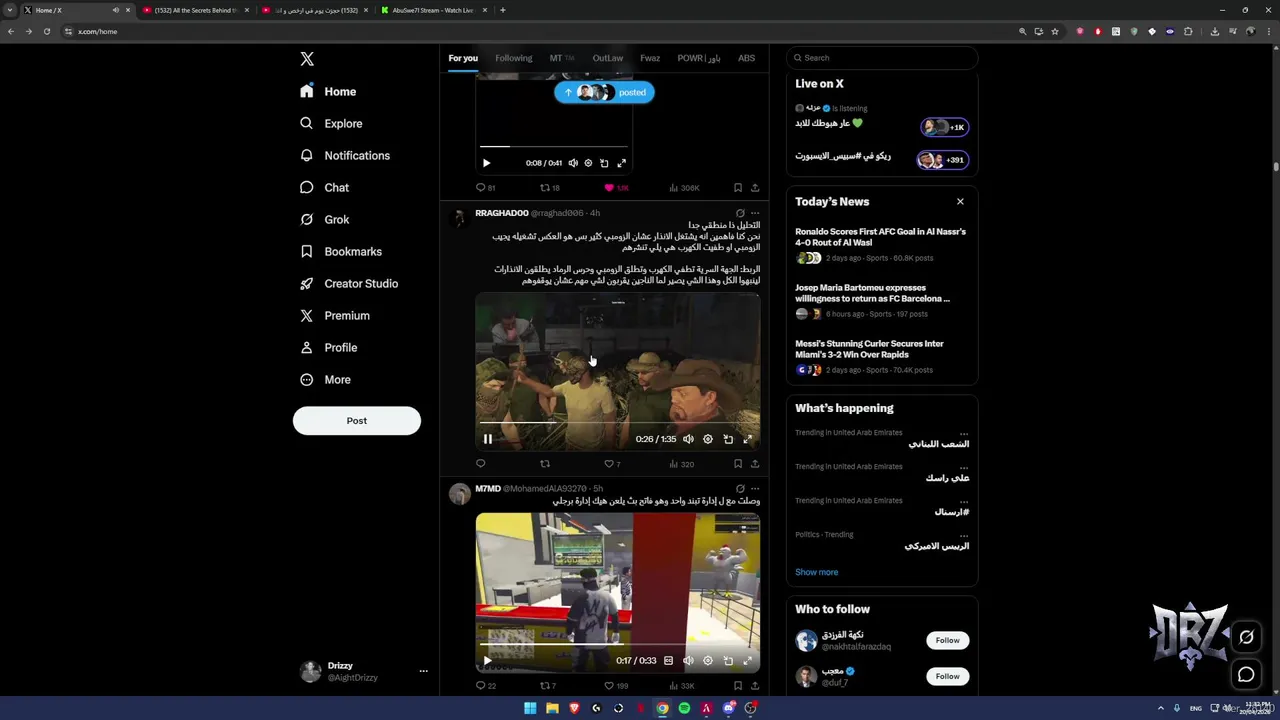Seek on the 1:35 video progress bar
The image size is (1280, 720).
(617, 423)
